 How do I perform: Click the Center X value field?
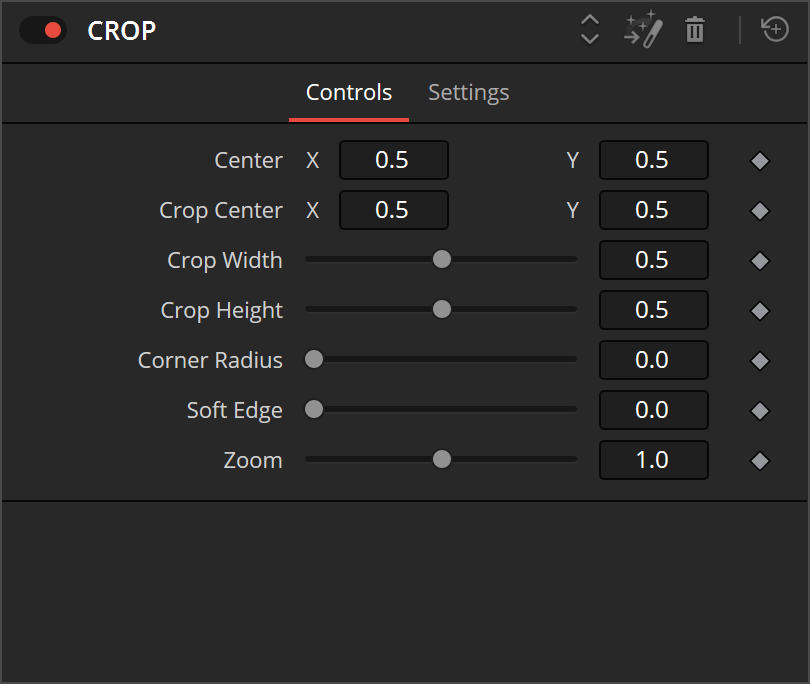click(x=393, y=160)
